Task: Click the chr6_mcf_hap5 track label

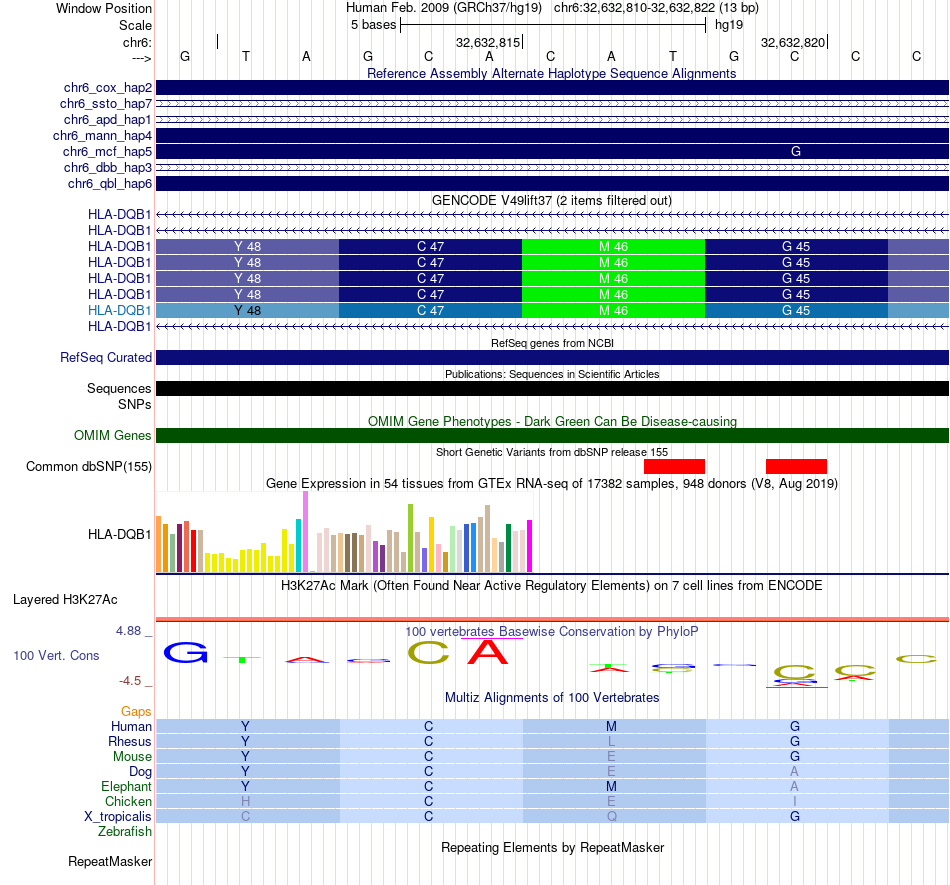Action: click(x=107, y=151)
